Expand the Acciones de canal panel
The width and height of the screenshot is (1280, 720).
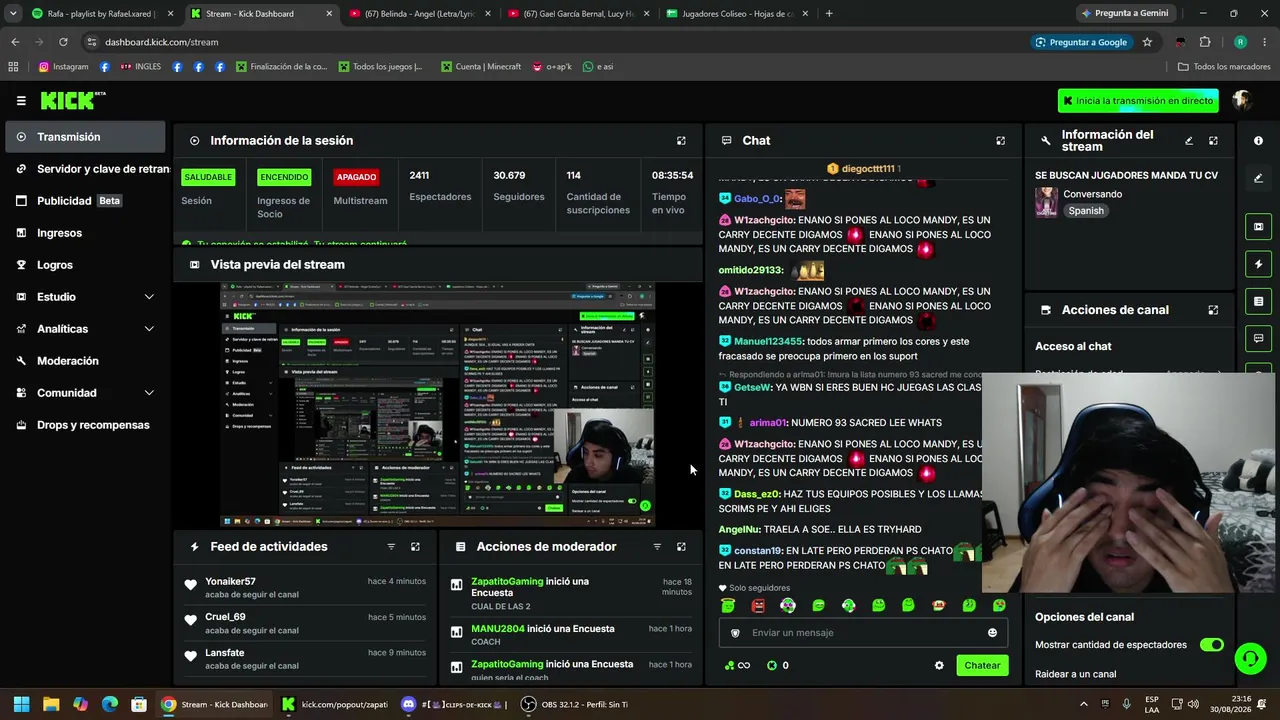1213,310
